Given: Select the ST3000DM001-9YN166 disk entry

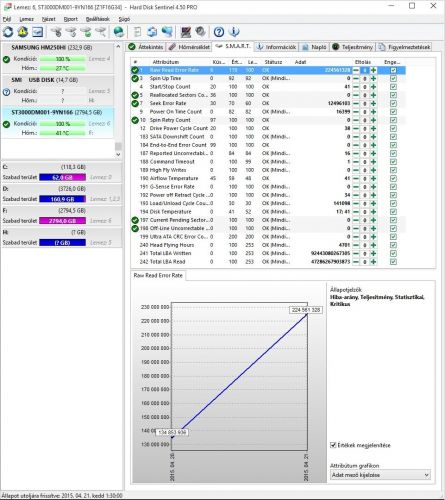Looking at the screenshot, I should [x=57, y=122].
